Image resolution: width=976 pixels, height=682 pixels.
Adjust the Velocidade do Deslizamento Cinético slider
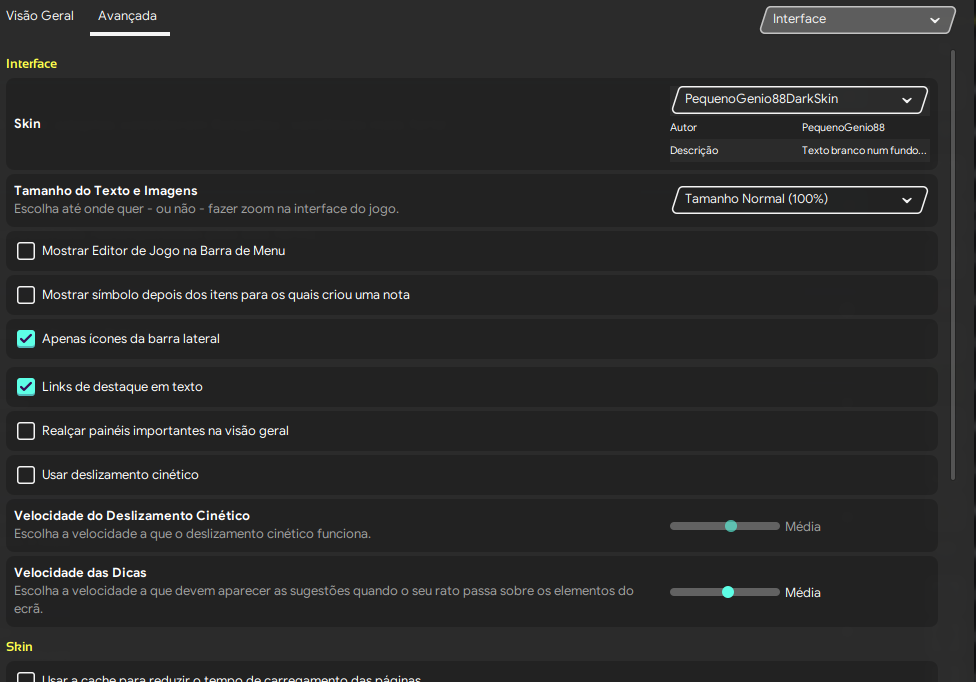pyautogui.click(x=725, y=526)
